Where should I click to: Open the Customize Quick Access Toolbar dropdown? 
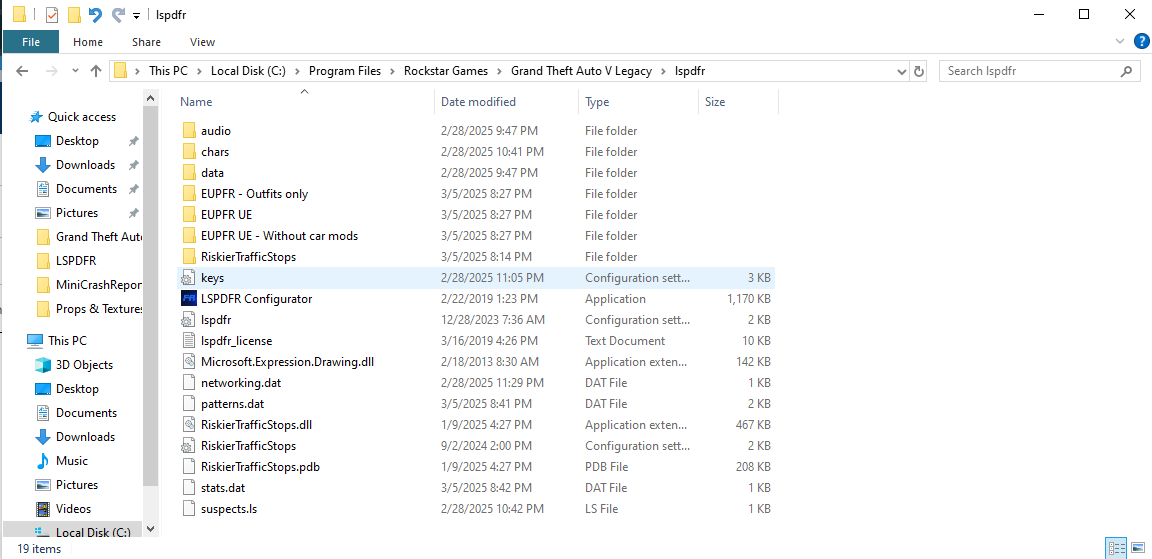click(136, 15)
